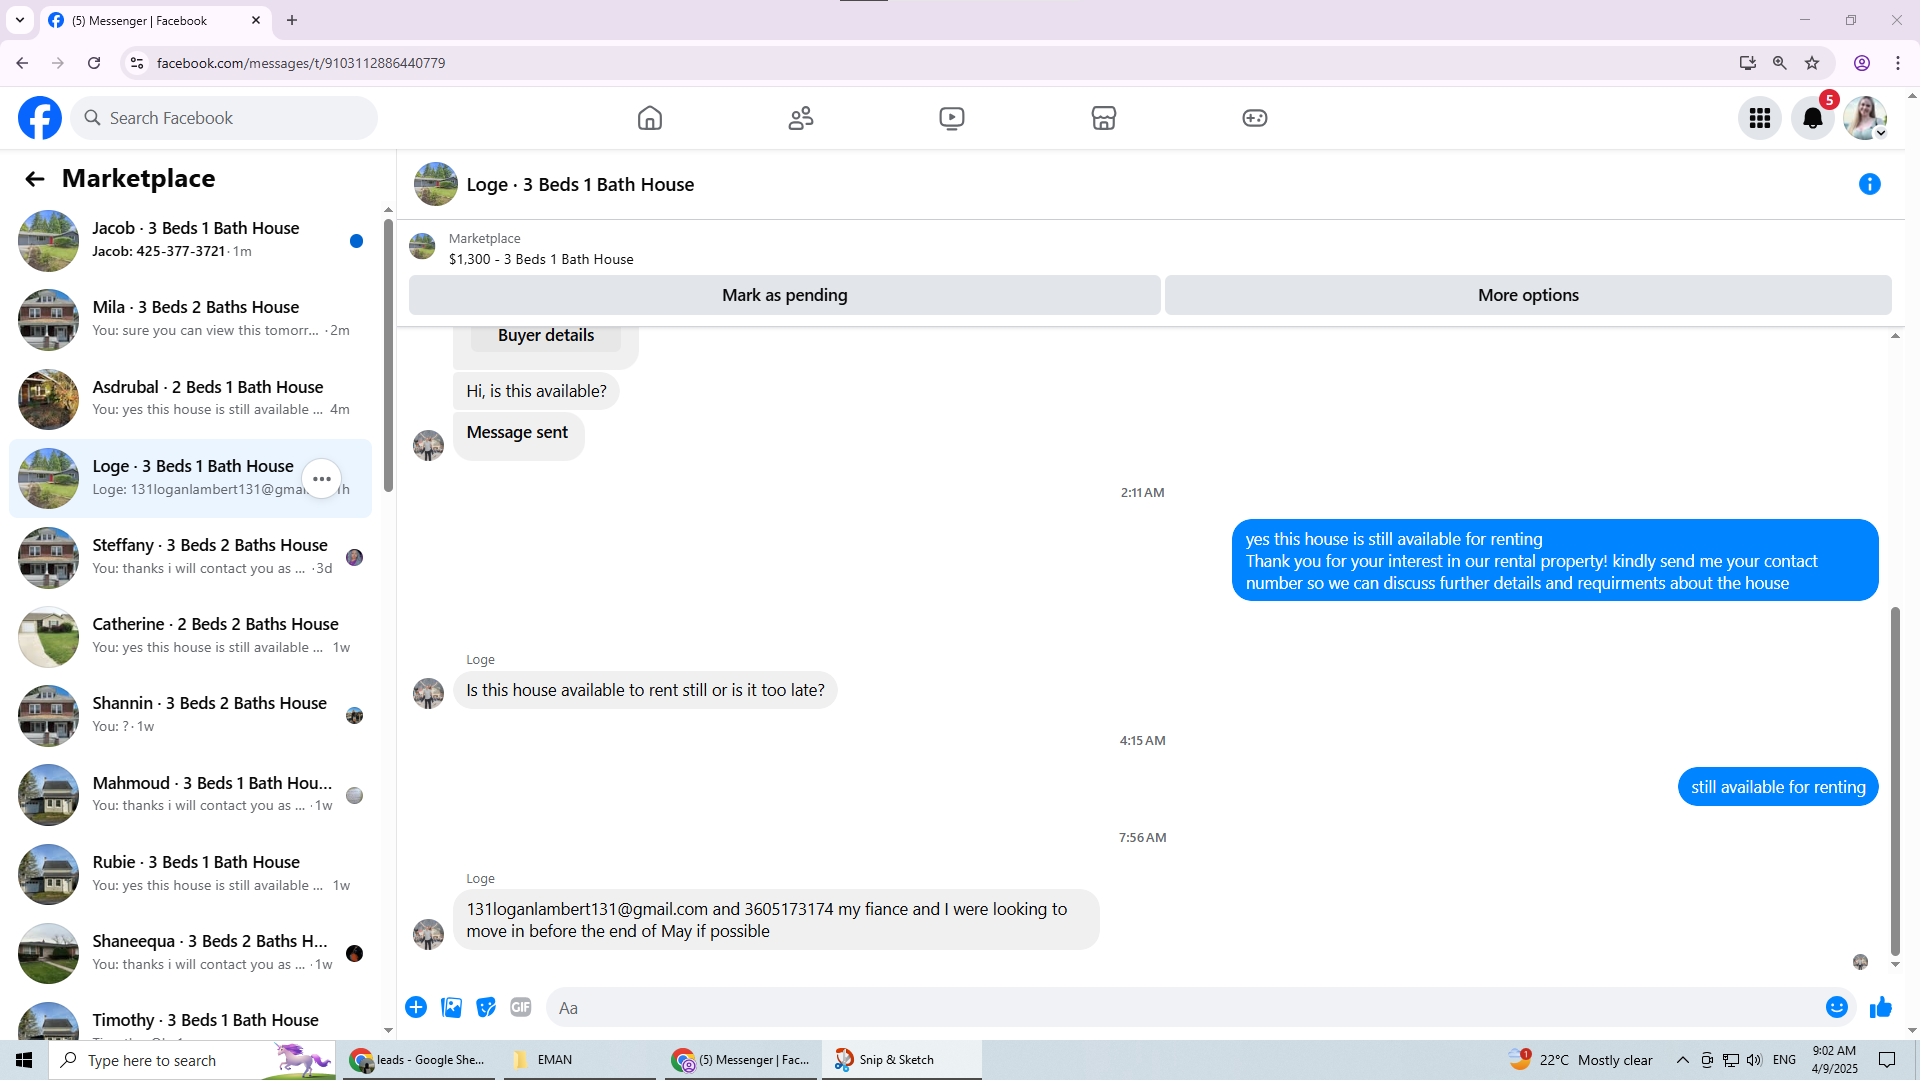The image size is (1920, 1080).
Task: Close the Messenger | Facebook tab
Action: point(256,20)
